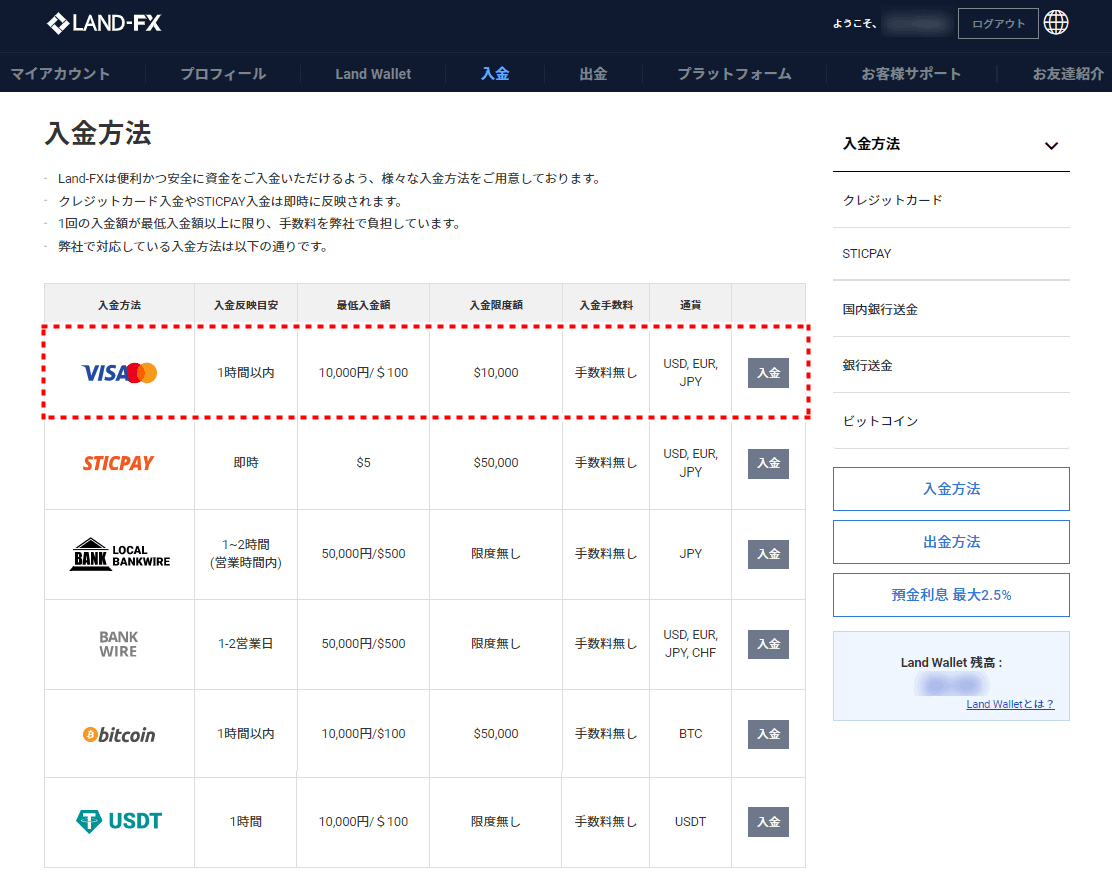The image size is (1112, 890).
Task: Click the USDT Tether logo
Action: click(118, 821)
